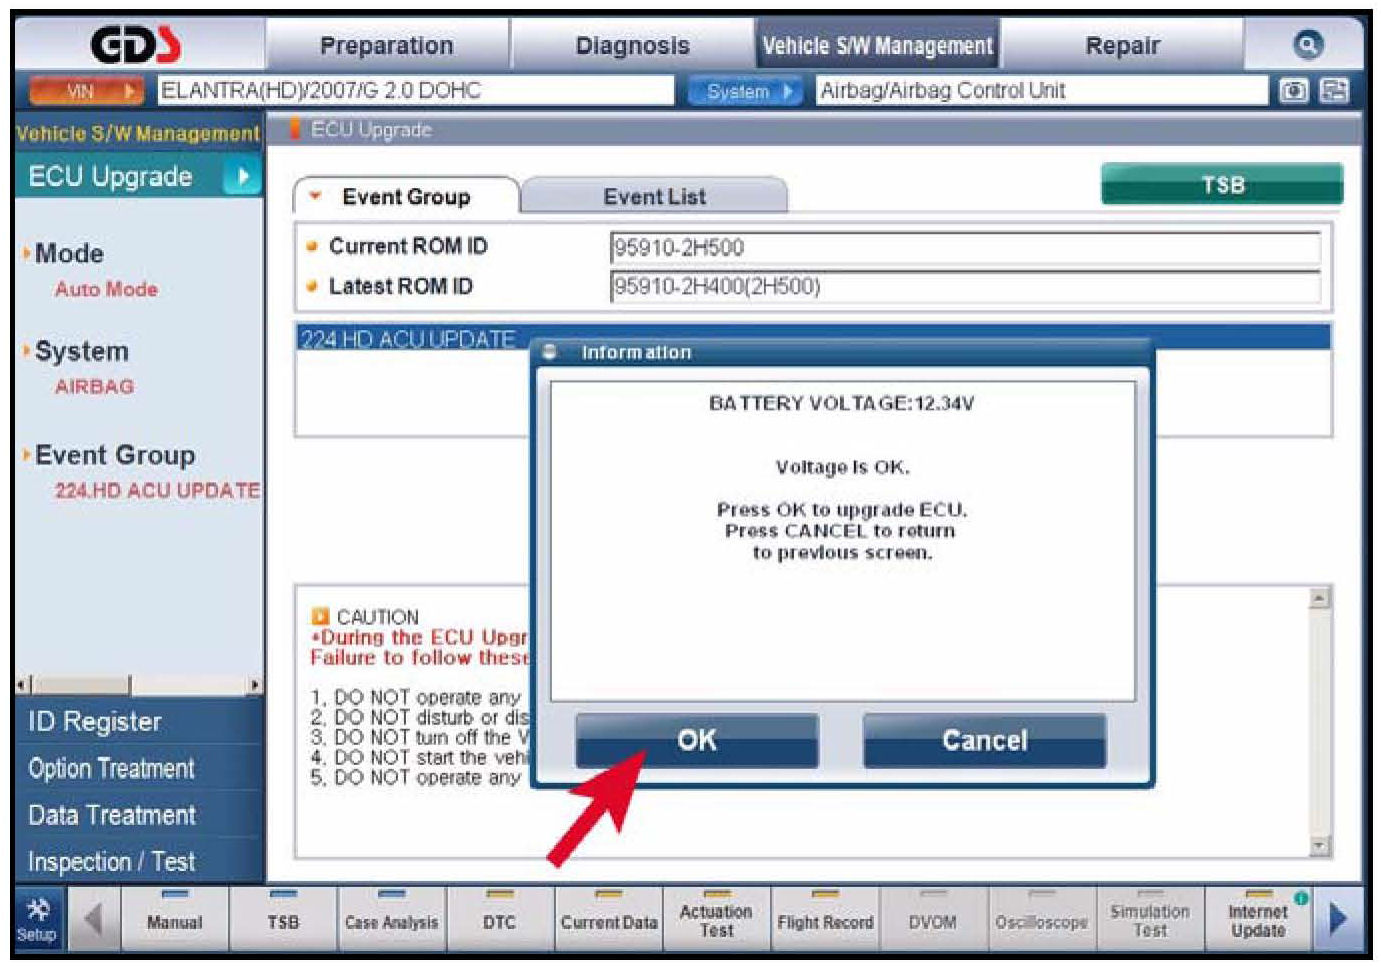Click the System button
Screen dimensions: 1381x967
click(745, 91)
